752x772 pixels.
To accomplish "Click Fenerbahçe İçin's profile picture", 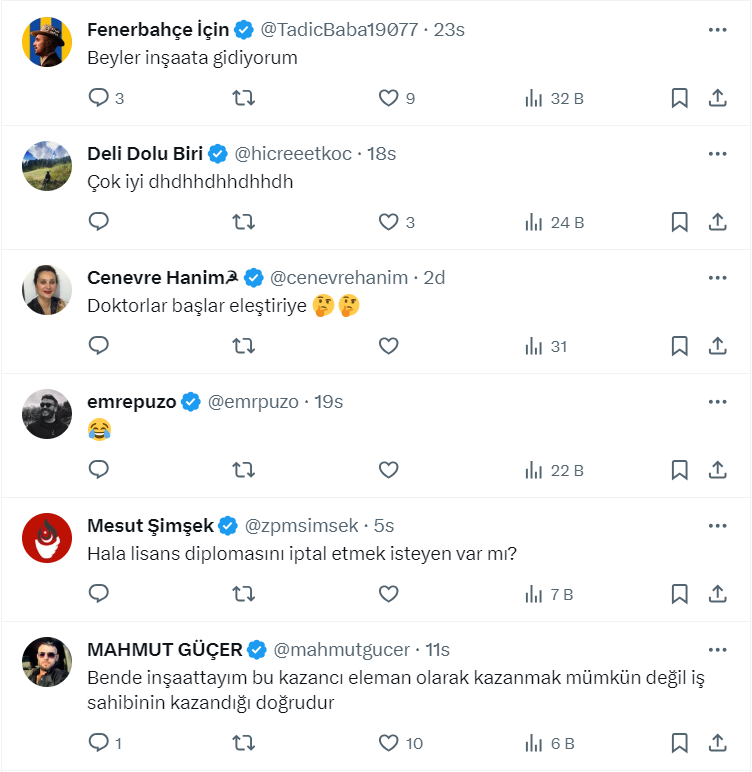I will 47,42.
